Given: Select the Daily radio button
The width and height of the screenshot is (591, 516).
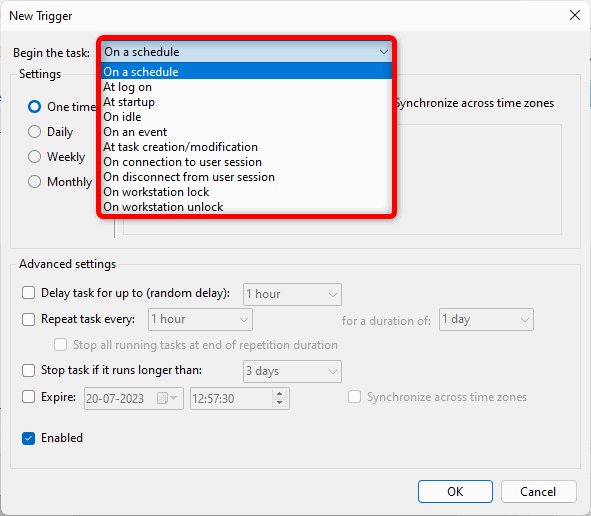Looking at the screenshot, I should coord(34,132).
